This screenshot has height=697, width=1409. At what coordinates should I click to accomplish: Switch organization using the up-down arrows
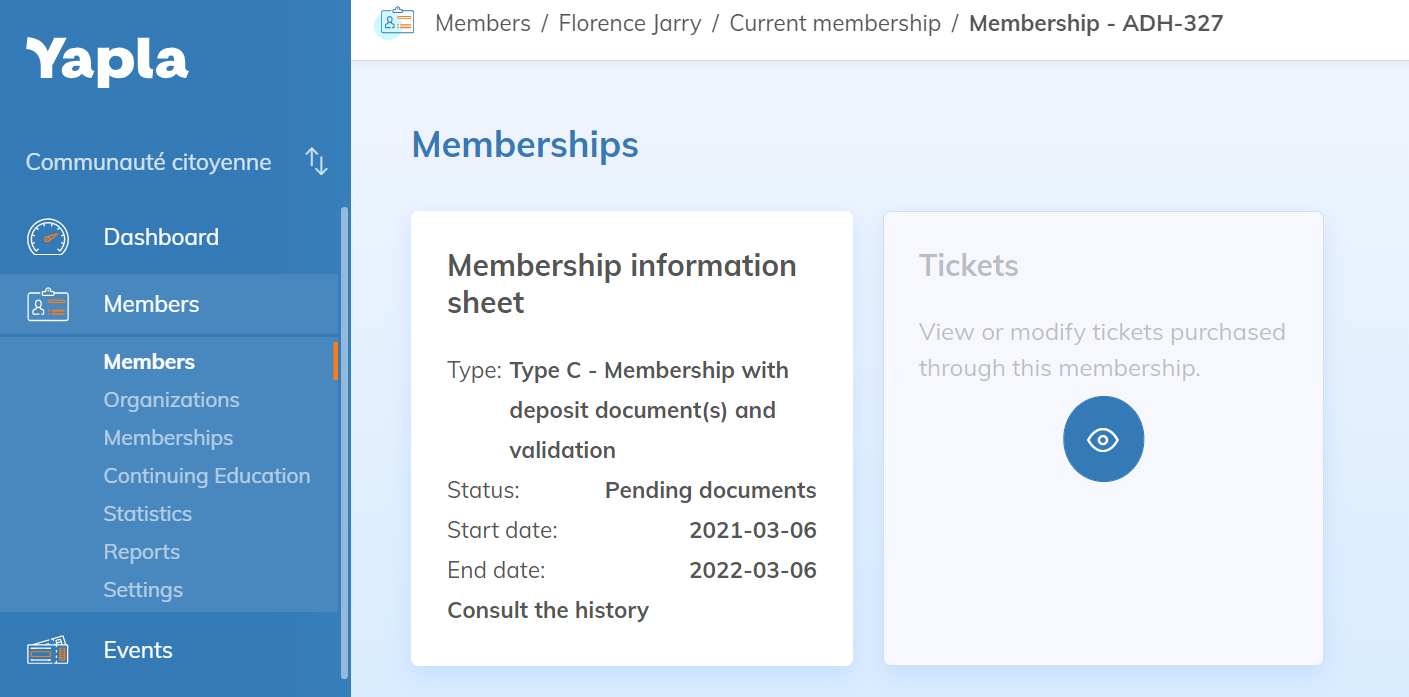(316, 162)
